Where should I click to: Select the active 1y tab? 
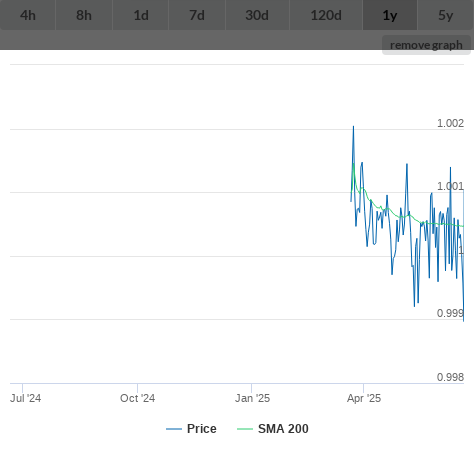pyautogui.click(x=390, y=15)
